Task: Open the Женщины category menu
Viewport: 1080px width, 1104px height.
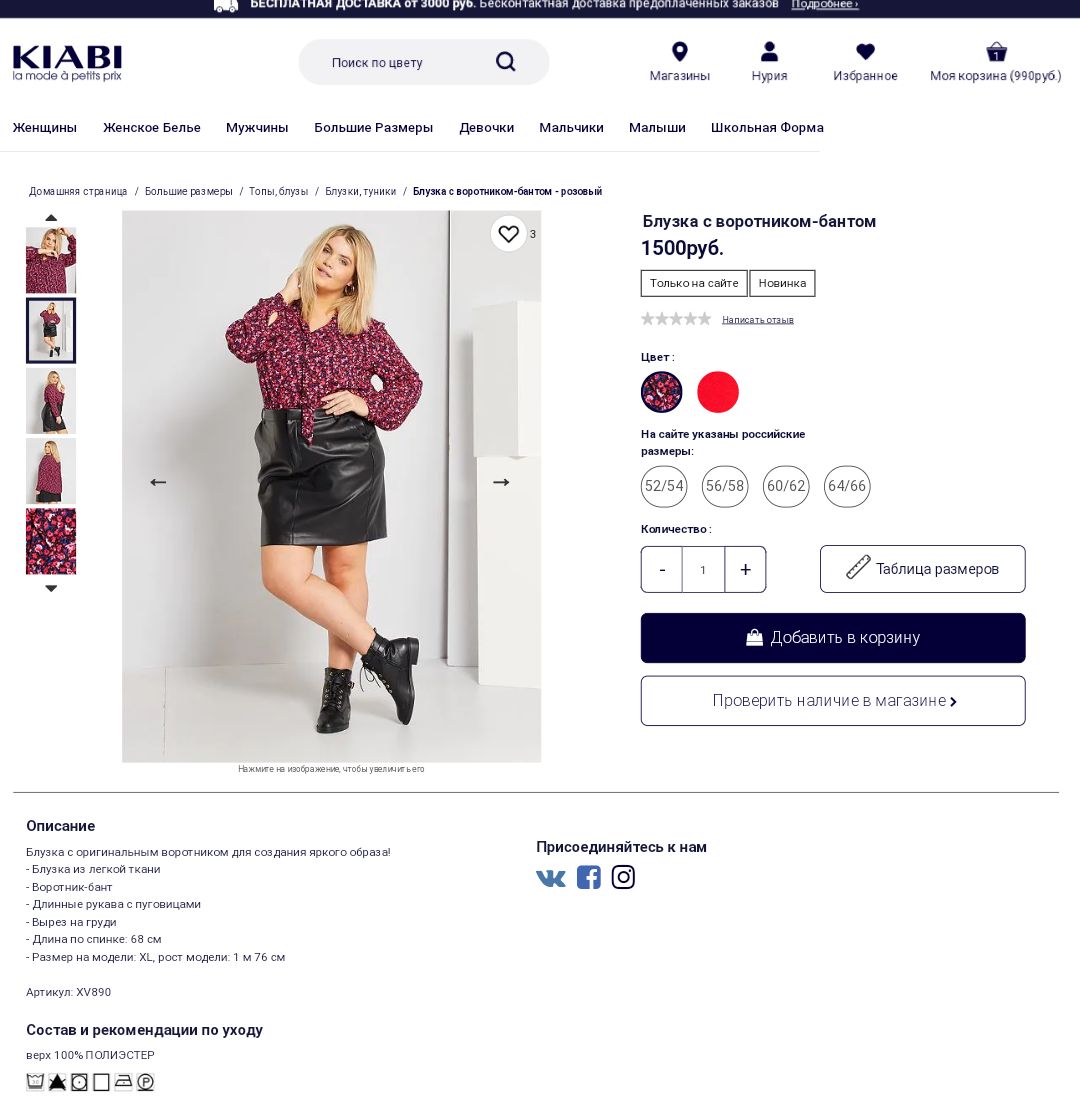Action: pos(44,127)
